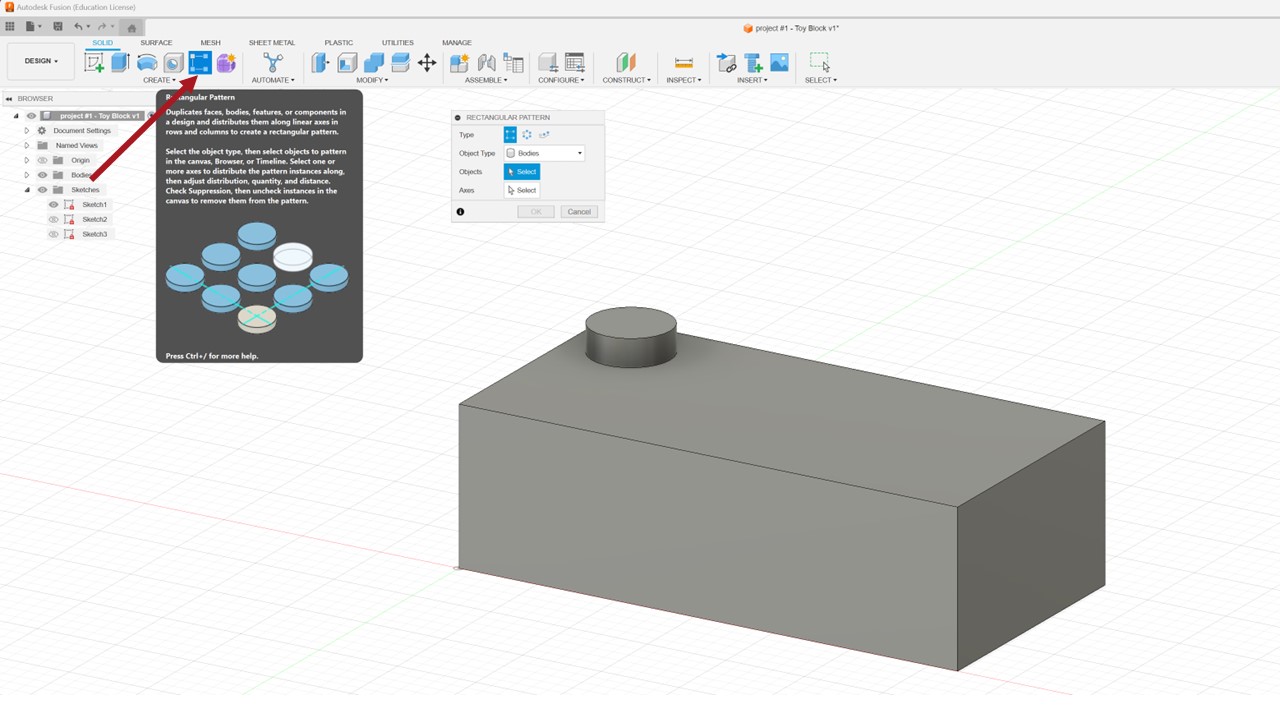
Task: Choose pattern on path Type icon
Action: tap(544, 134)
